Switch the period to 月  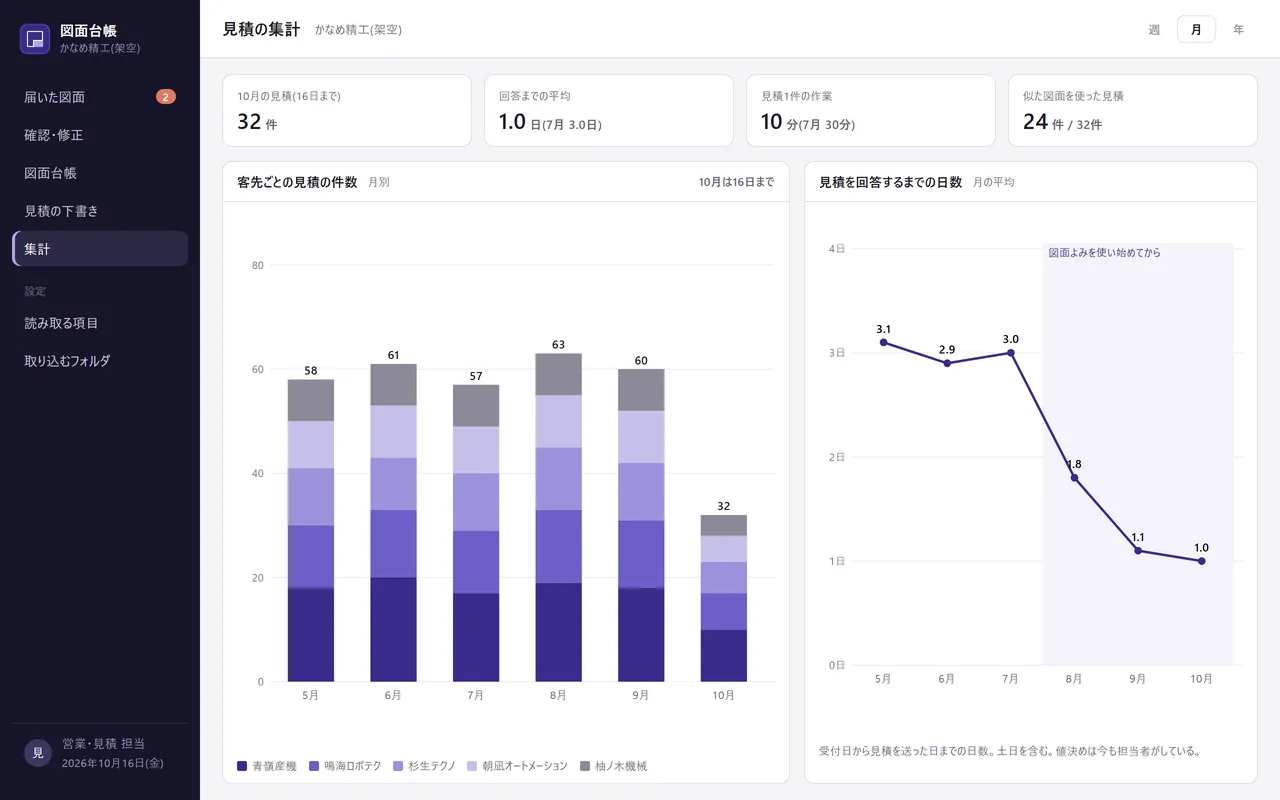[1196, 30]
